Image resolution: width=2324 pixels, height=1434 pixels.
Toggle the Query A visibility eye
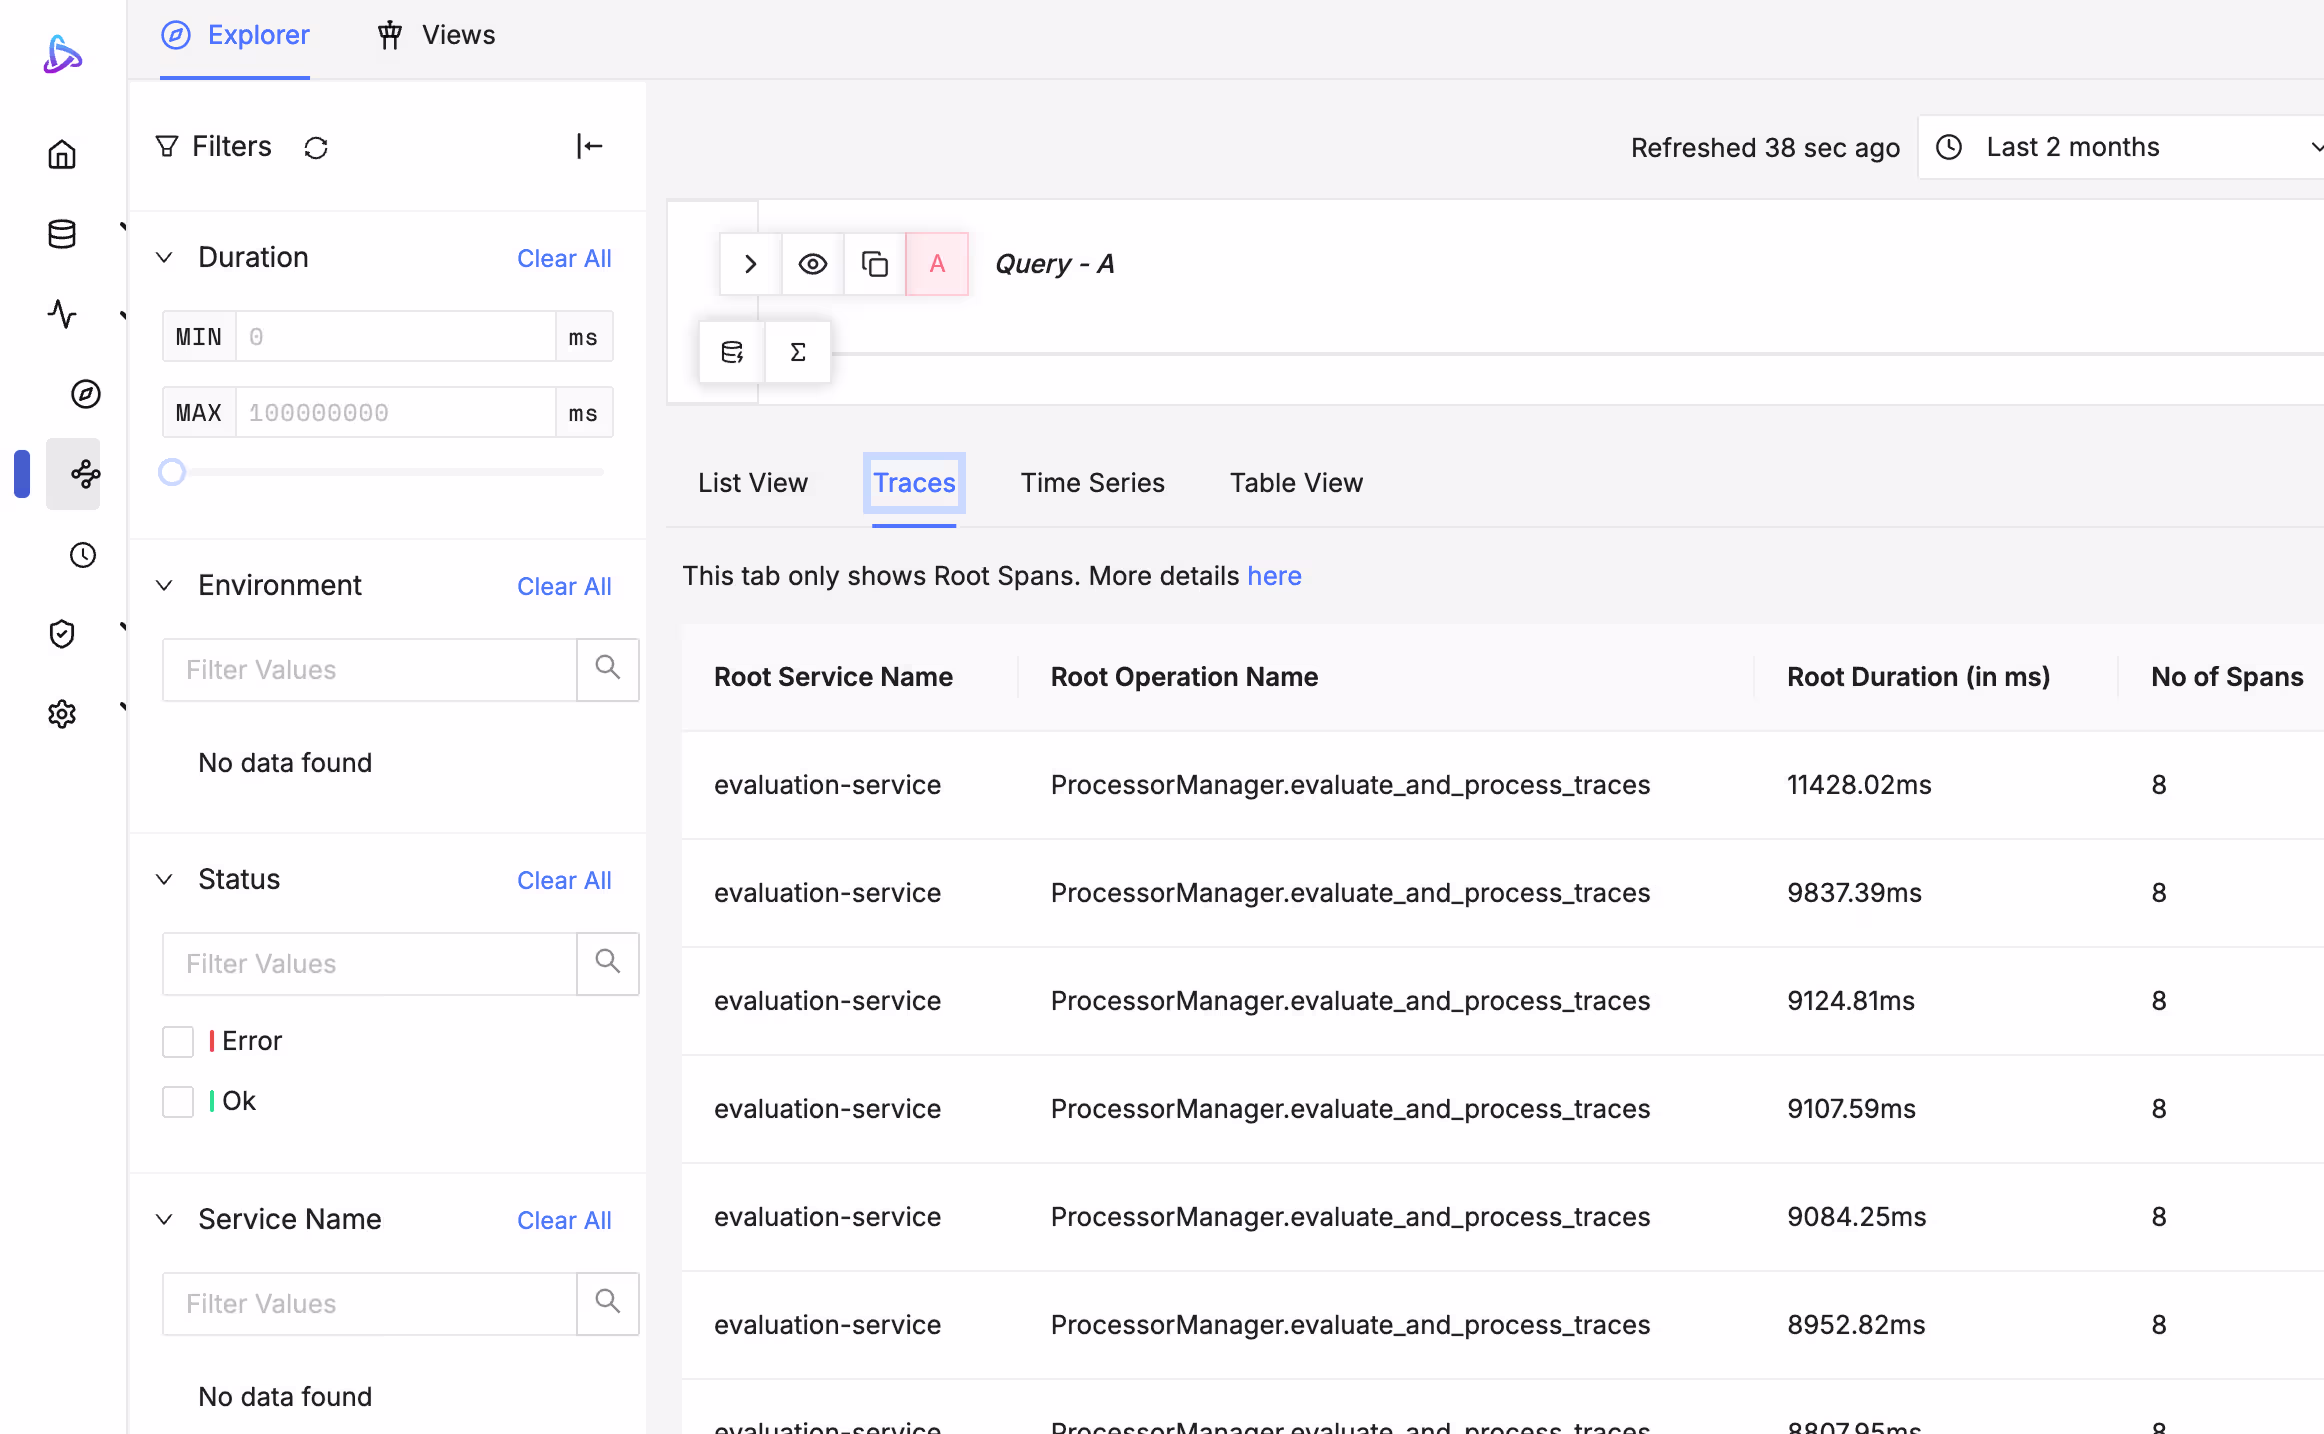pos(812,264)
